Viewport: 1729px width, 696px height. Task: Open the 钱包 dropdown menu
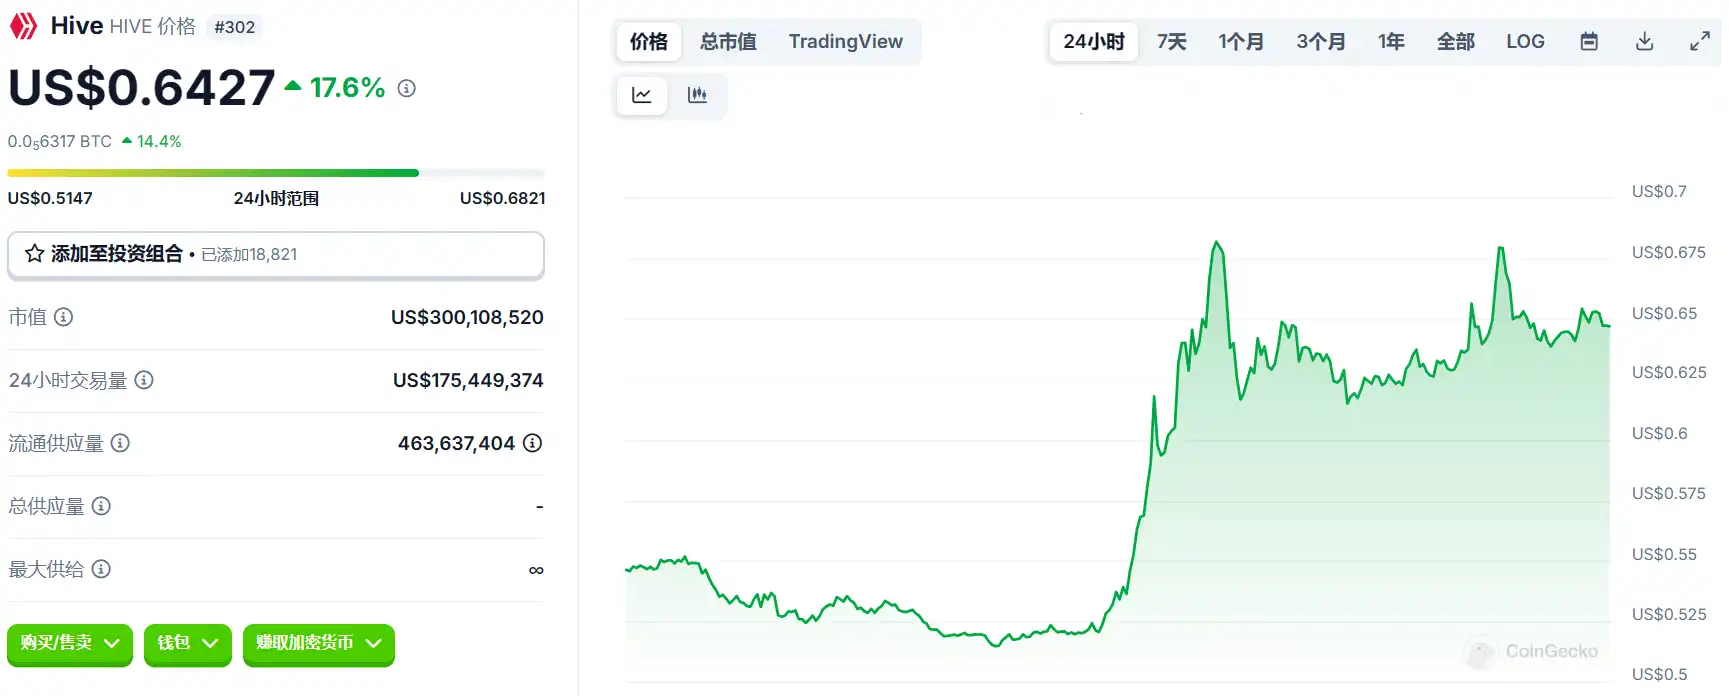click(187, 643)
